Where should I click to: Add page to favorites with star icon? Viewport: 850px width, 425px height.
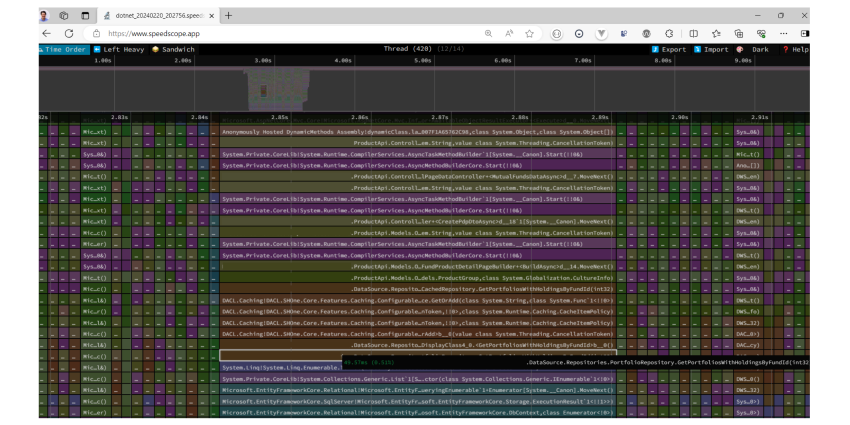coord(530,34)
